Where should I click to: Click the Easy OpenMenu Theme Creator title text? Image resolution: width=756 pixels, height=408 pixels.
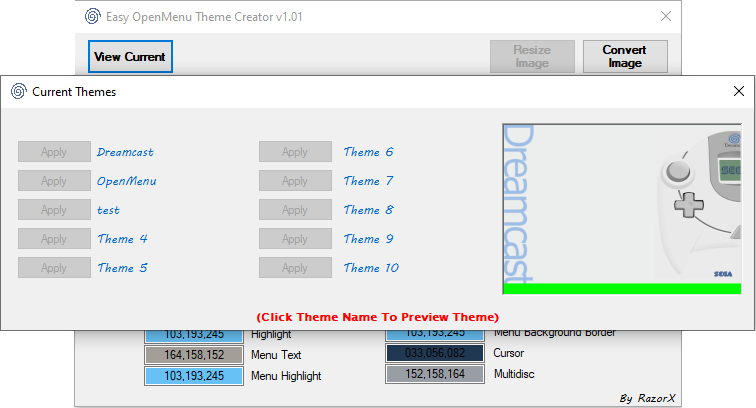click(204, 17)
